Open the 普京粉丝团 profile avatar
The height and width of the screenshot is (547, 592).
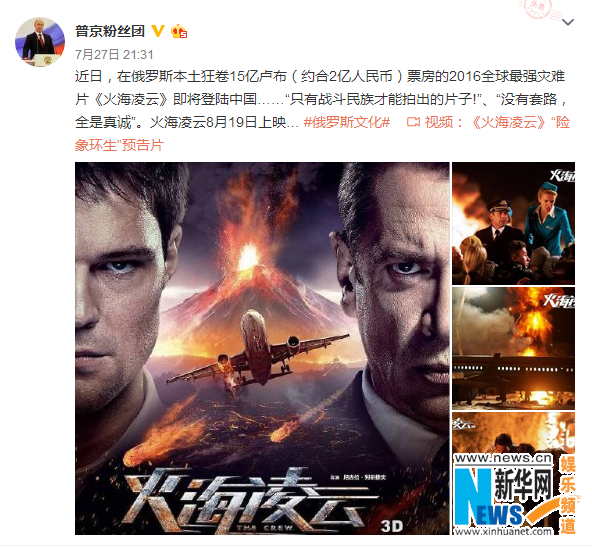tap(40, 42)
